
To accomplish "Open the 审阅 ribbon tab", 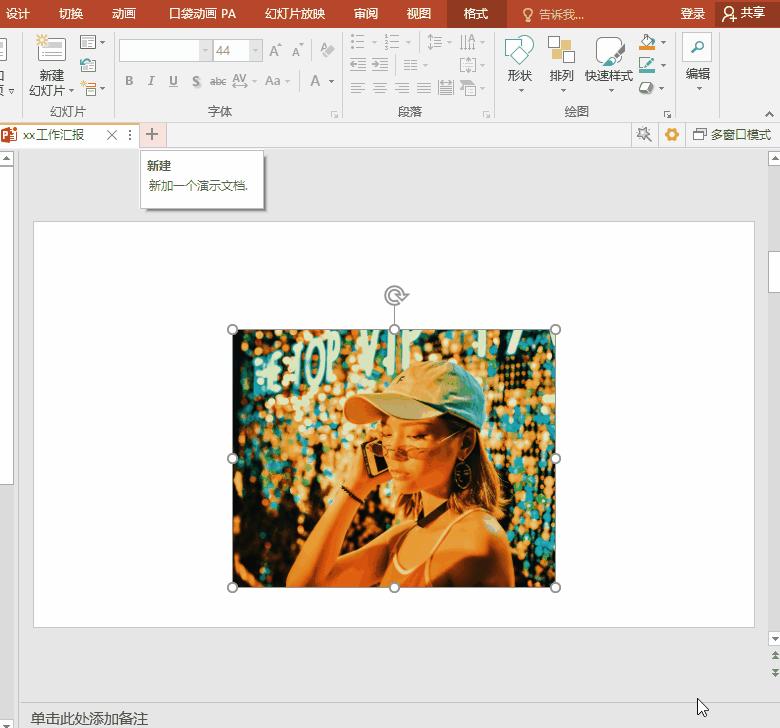I will [x=366, y=13].
